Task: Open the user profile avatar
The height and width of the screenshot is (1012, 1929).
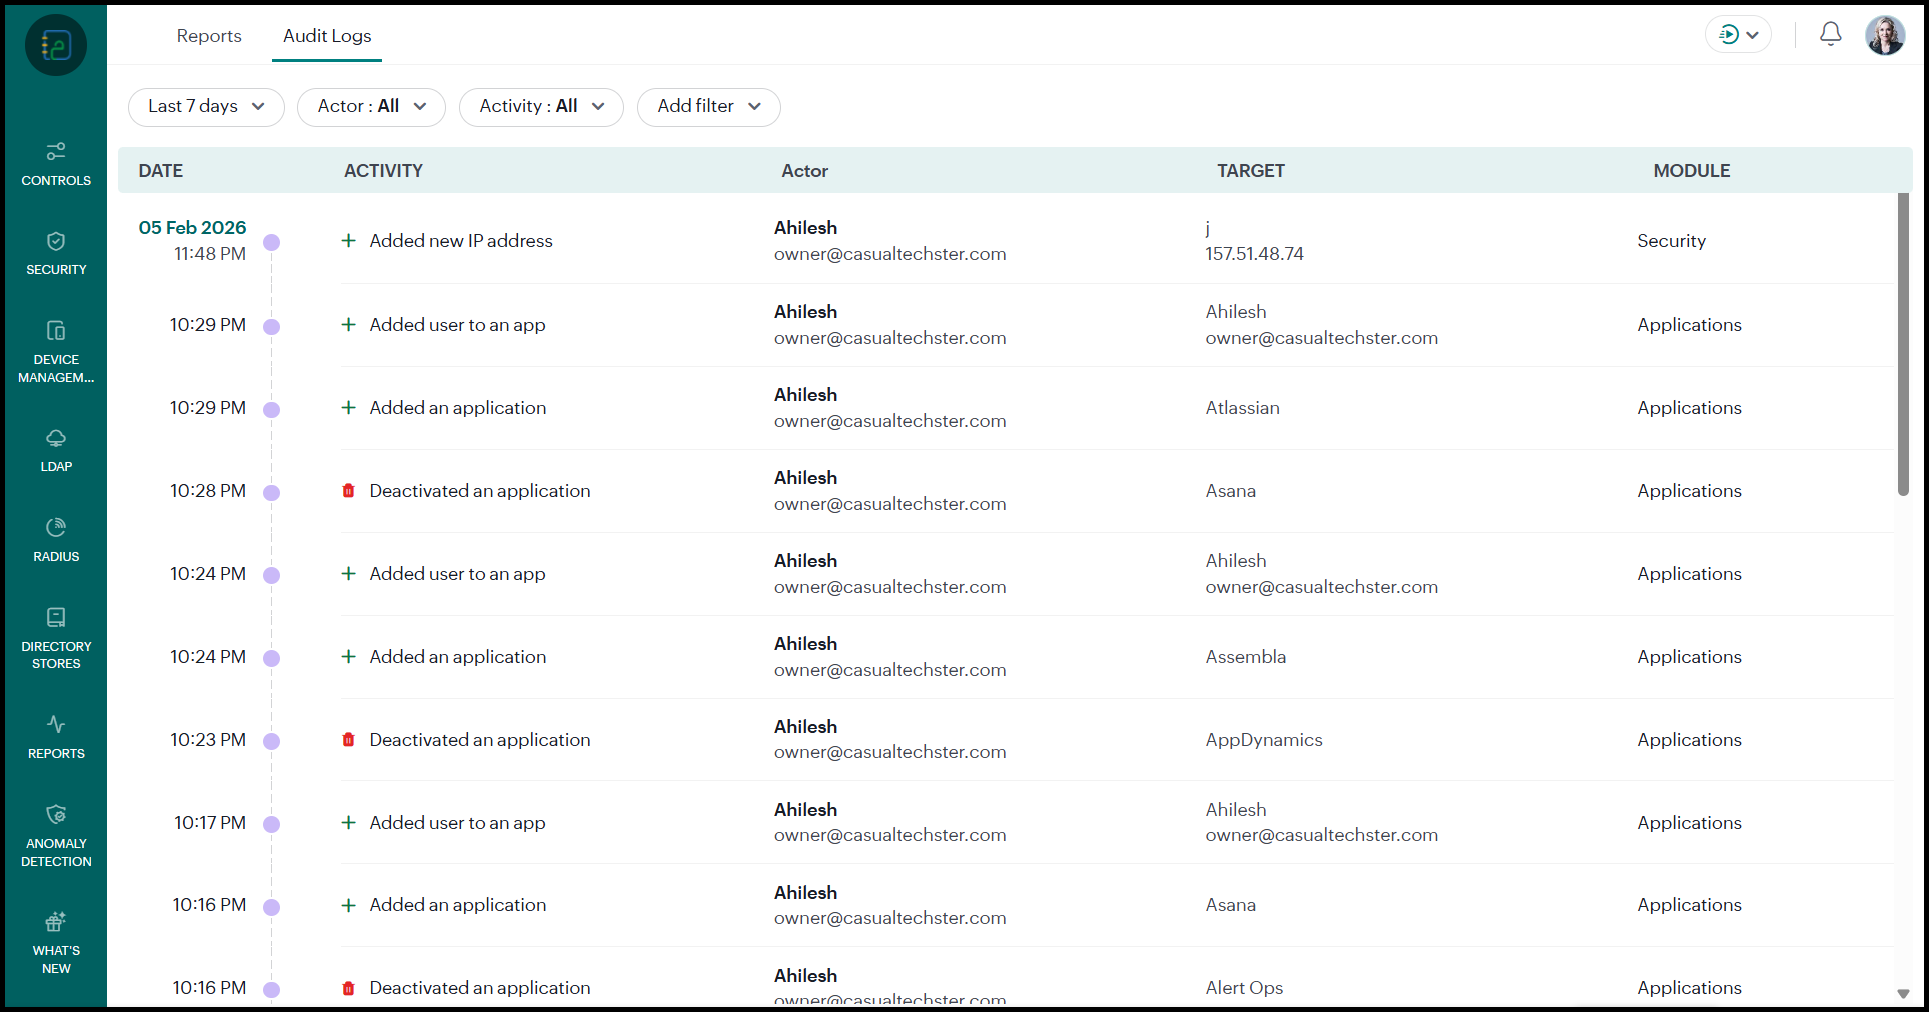Action: click(x=1885, y=35)
